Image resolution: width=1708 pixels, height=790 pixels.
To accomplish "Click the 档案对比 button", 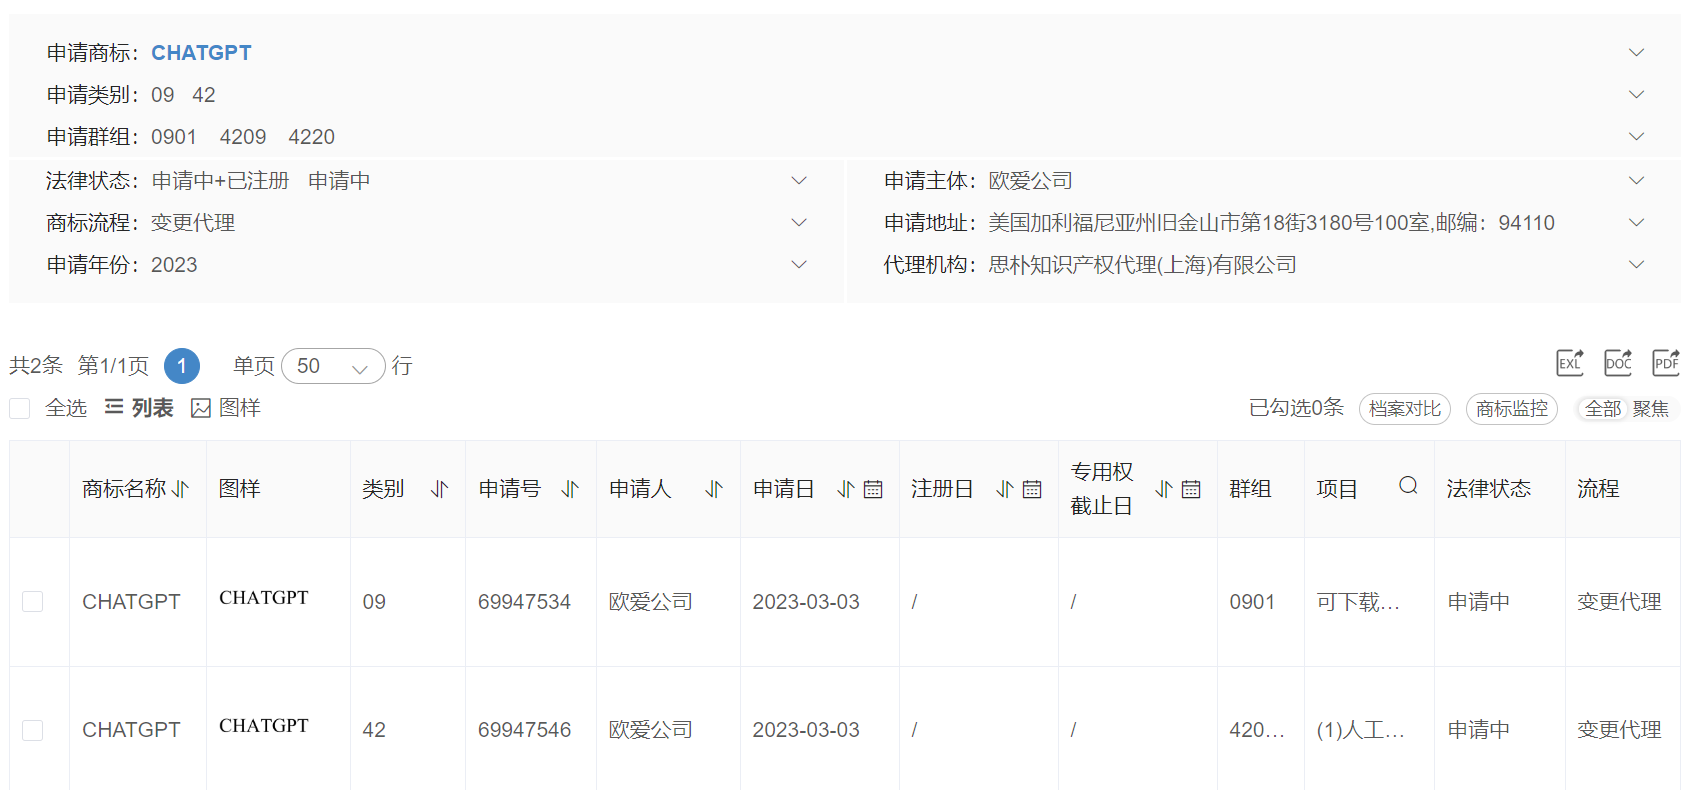I will point(1404,409).
